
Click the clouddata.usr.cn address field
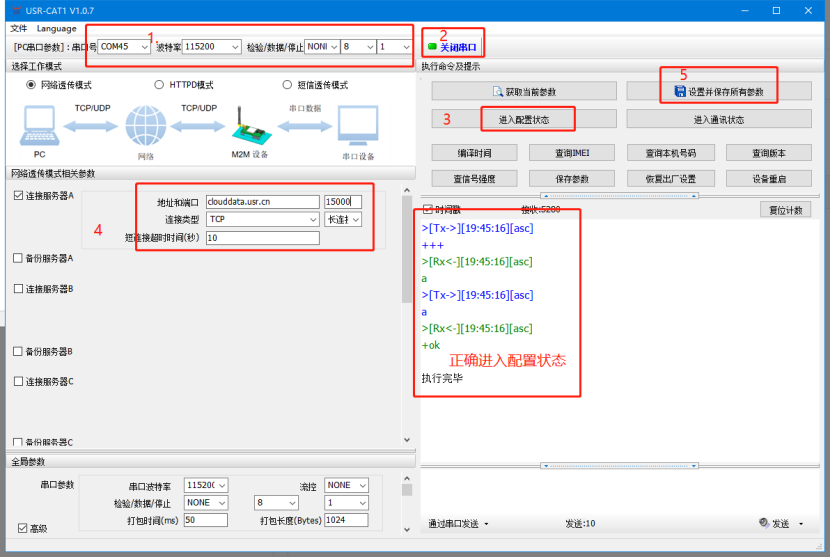coord(261,201)
